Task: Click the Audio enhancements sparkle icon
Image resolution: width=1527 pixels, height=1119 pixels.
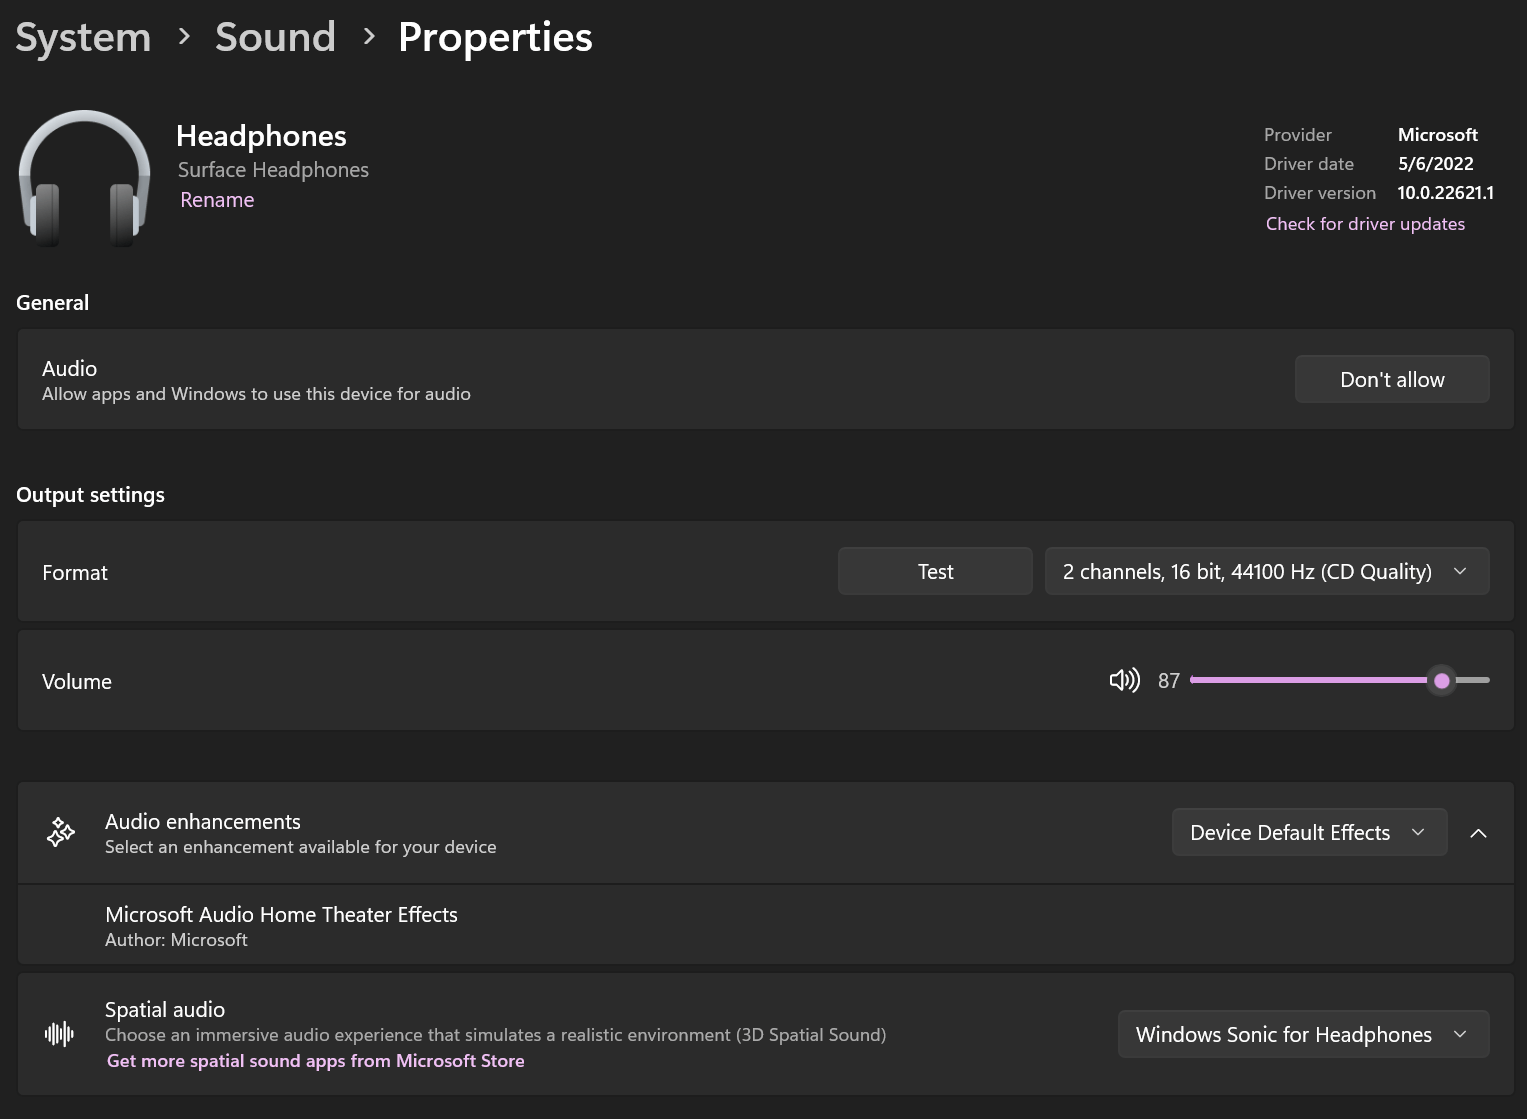Action: coord(61,833)
